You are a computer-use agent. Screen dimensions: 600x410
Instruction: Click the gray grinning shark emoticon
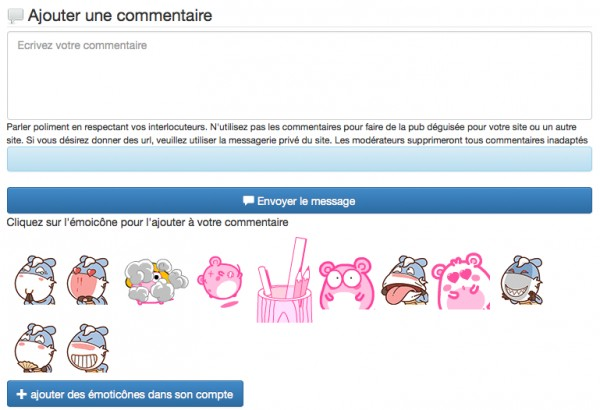(522, 280)
